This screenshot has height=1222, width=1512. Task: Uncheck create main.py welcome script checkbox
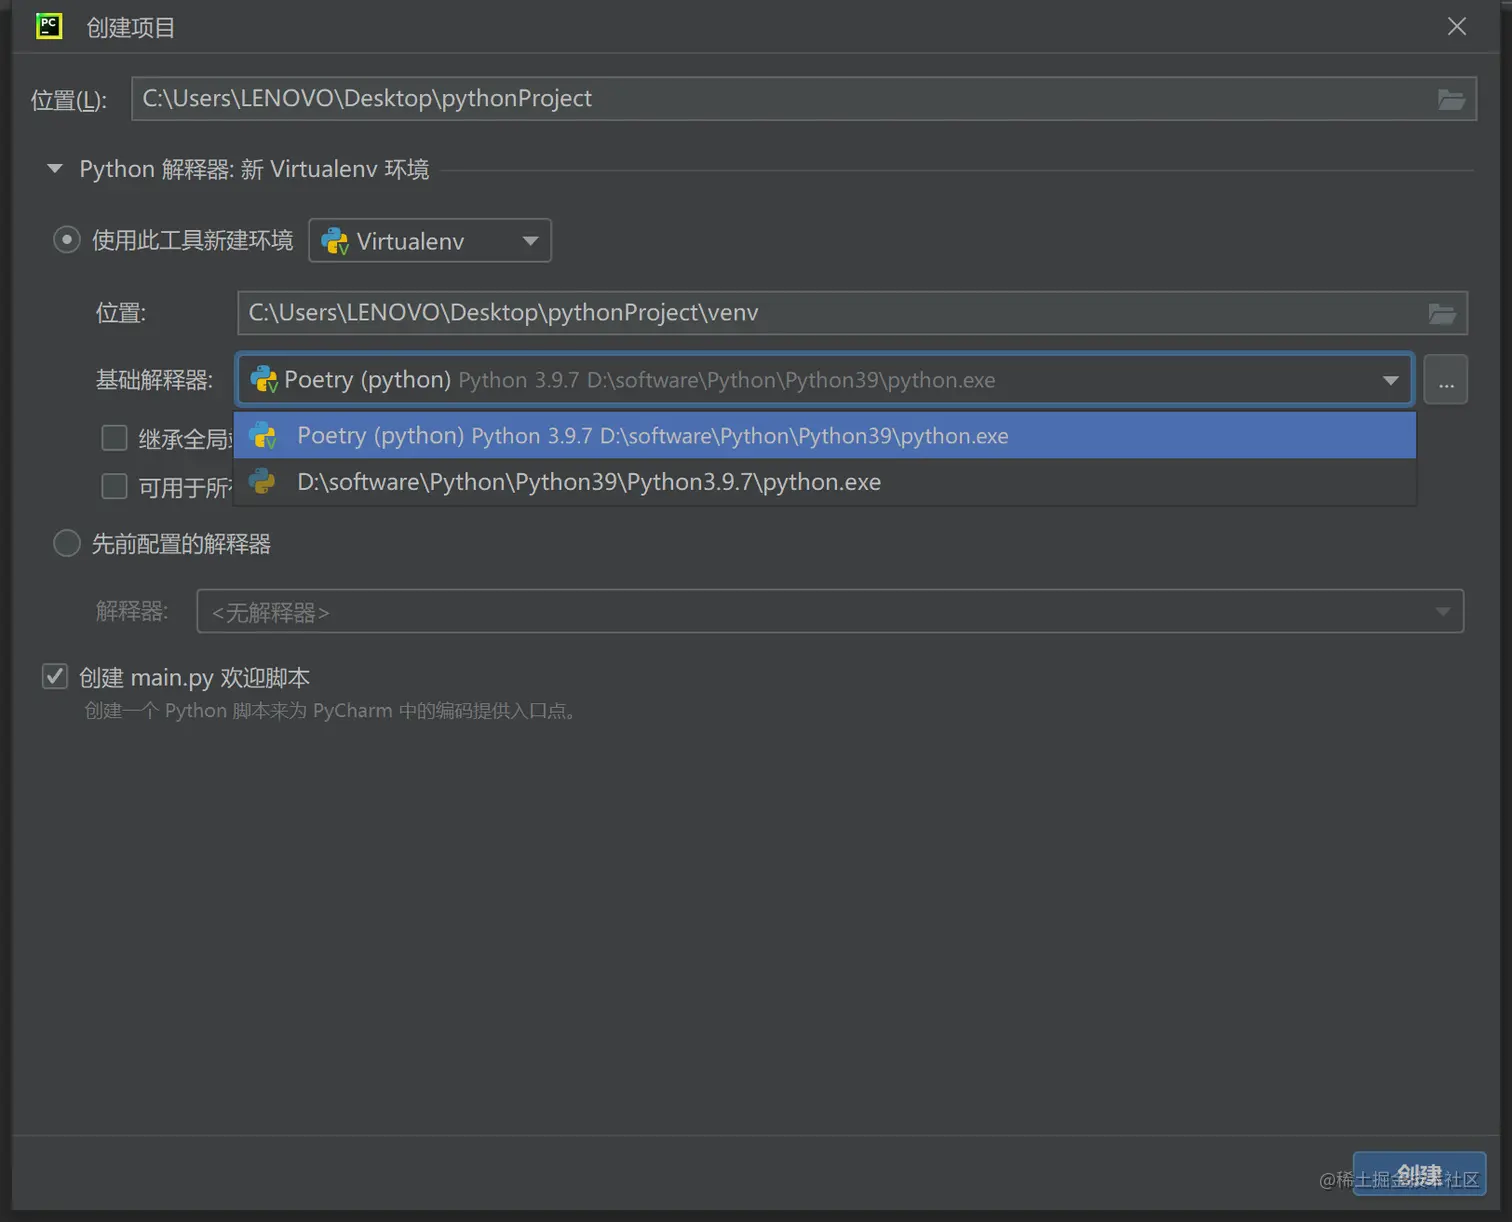(x=55, y=677)
